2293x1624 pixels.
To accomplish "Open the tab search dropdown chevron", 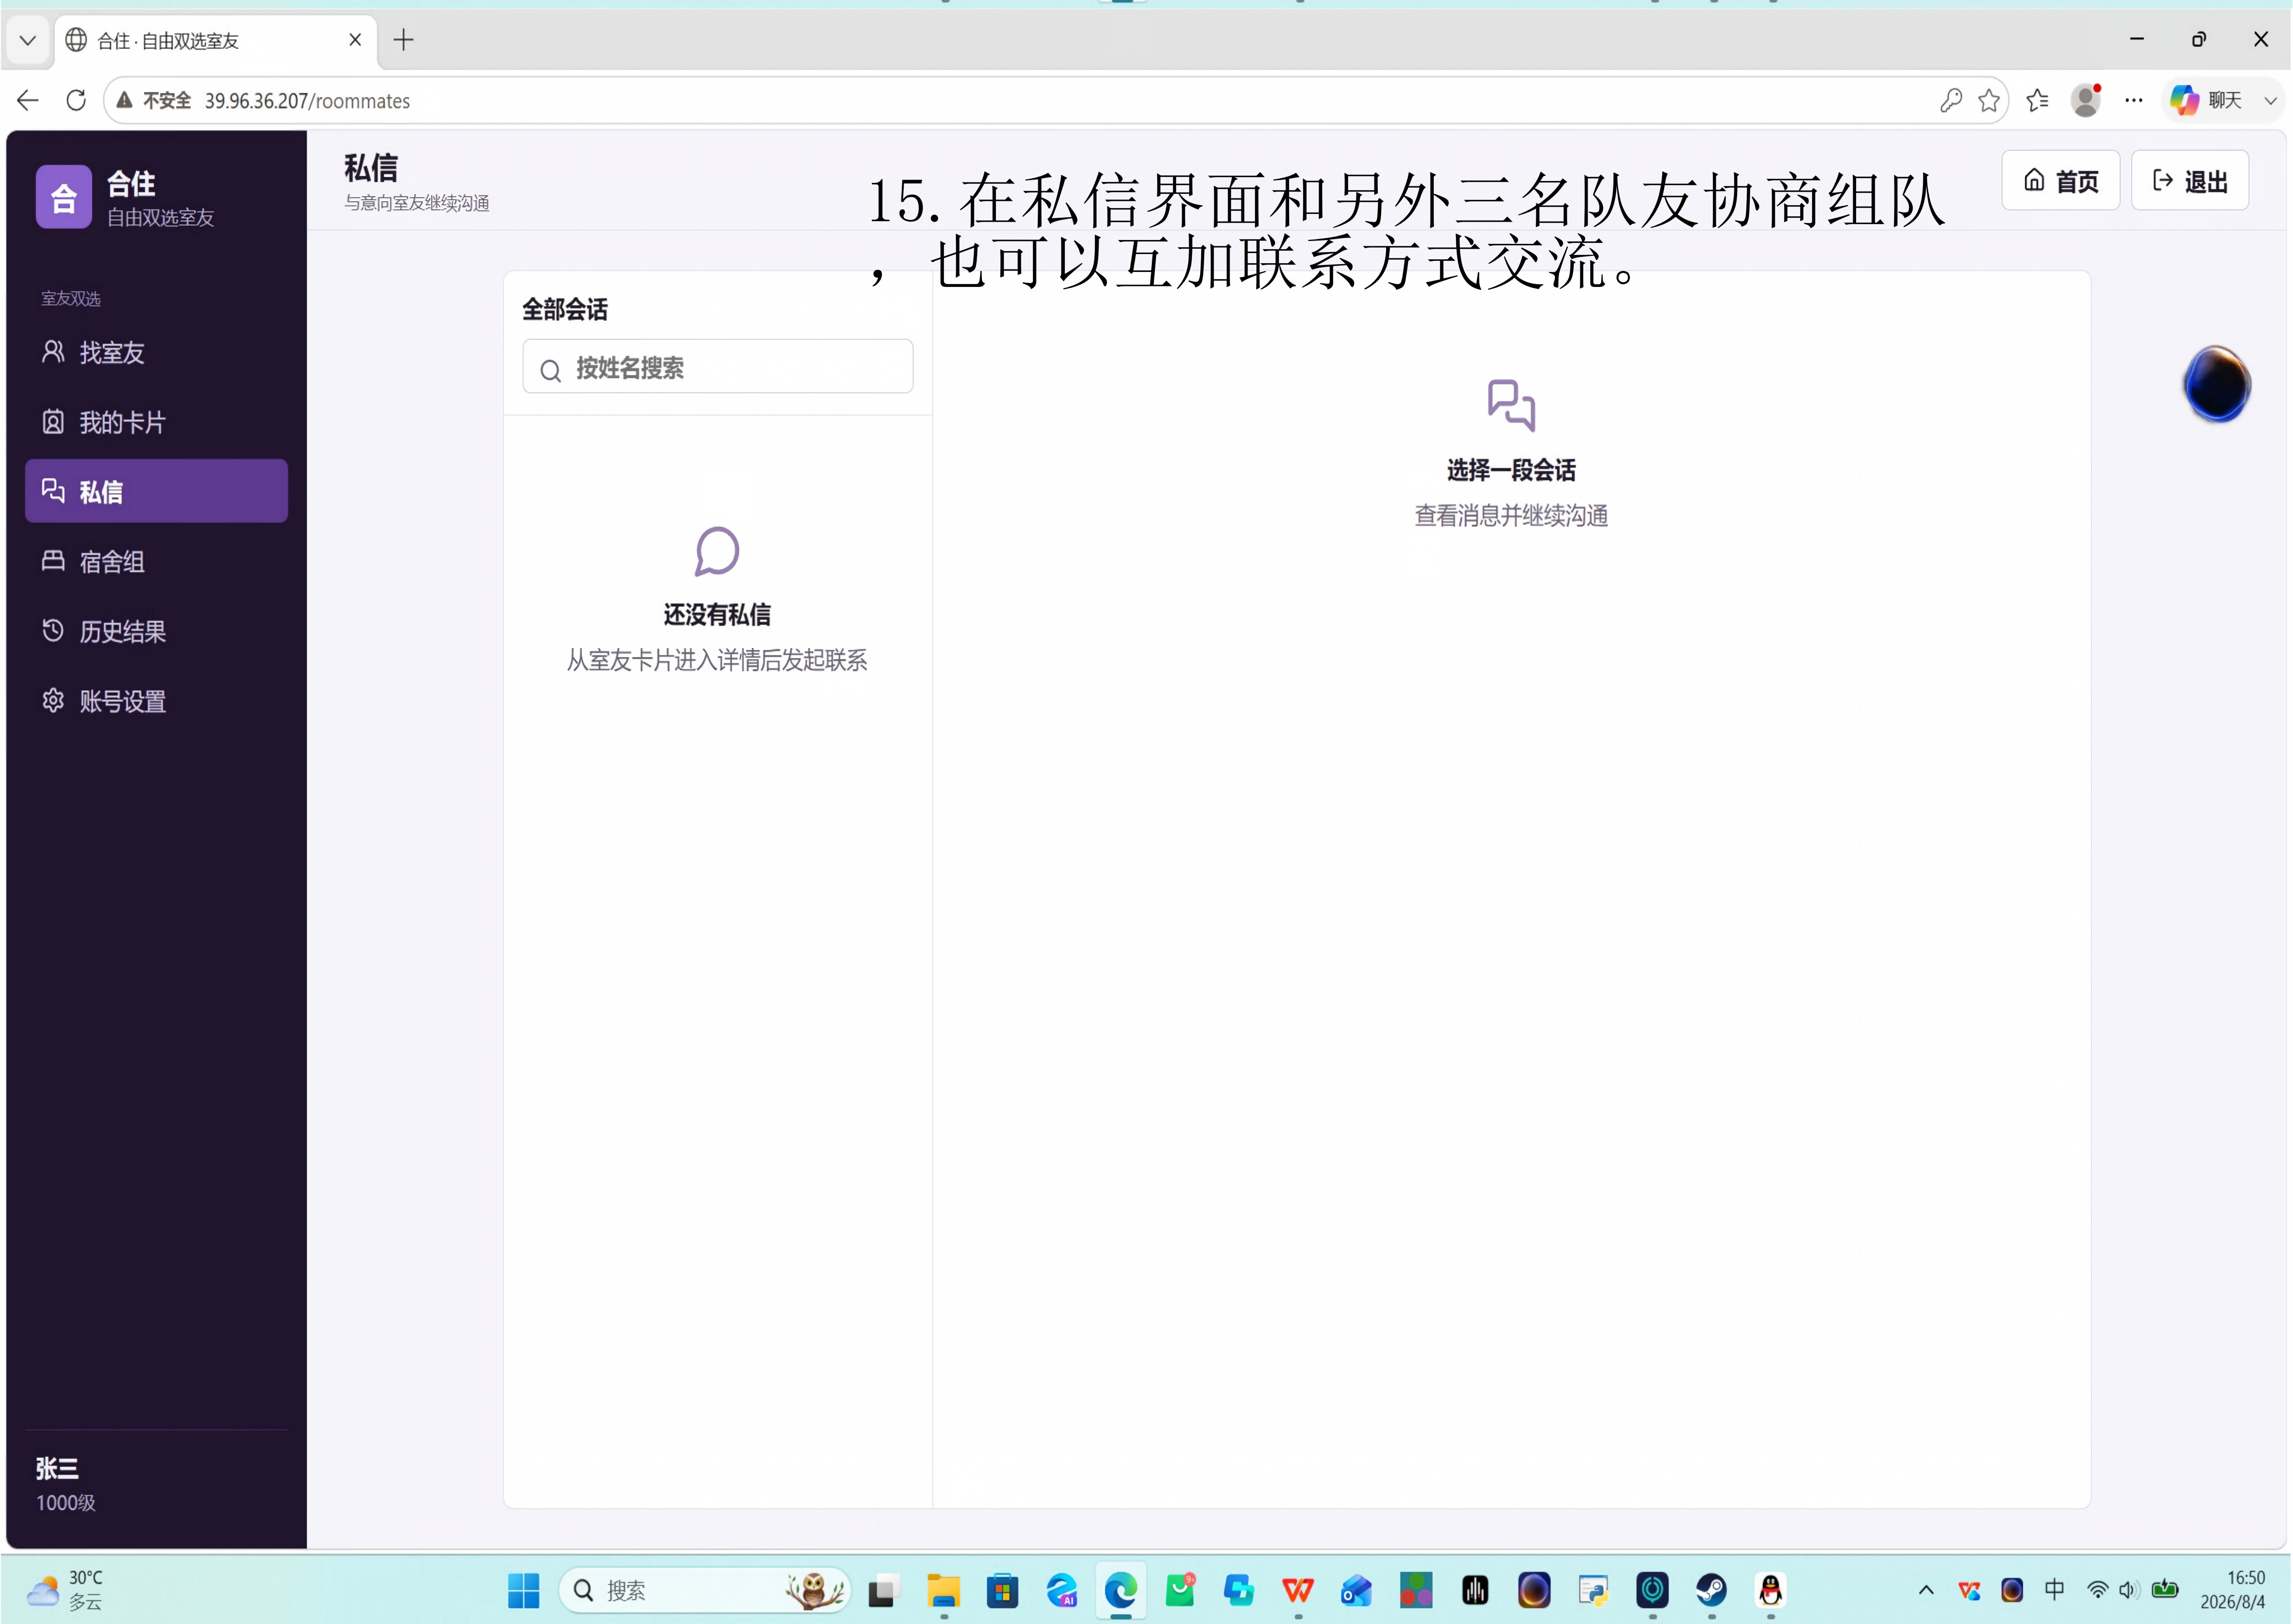I will pos(28,40).
